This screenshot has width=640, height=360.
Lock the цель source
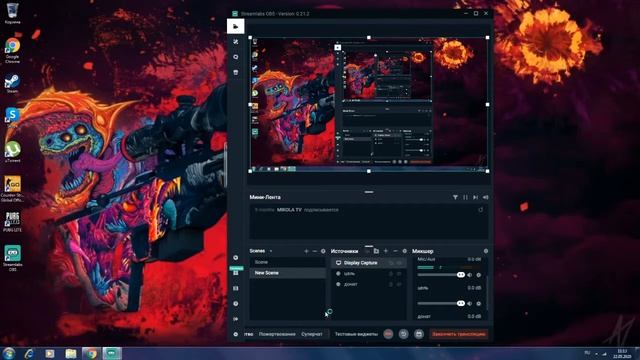coord(391,274)
